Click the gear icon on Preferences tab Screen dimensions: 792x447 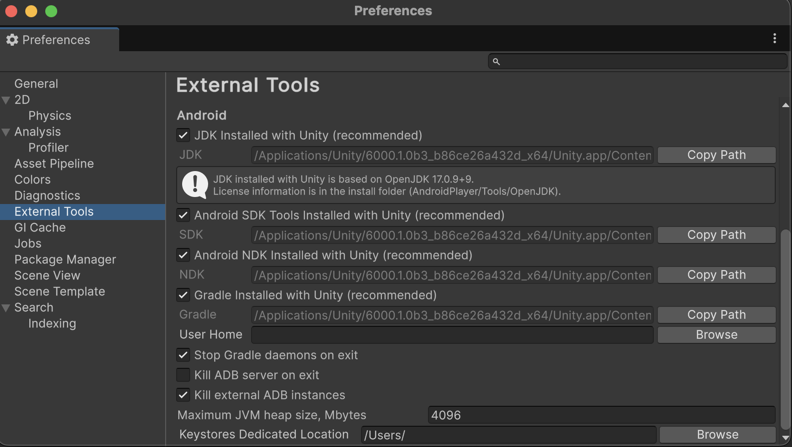coord(12,40)
